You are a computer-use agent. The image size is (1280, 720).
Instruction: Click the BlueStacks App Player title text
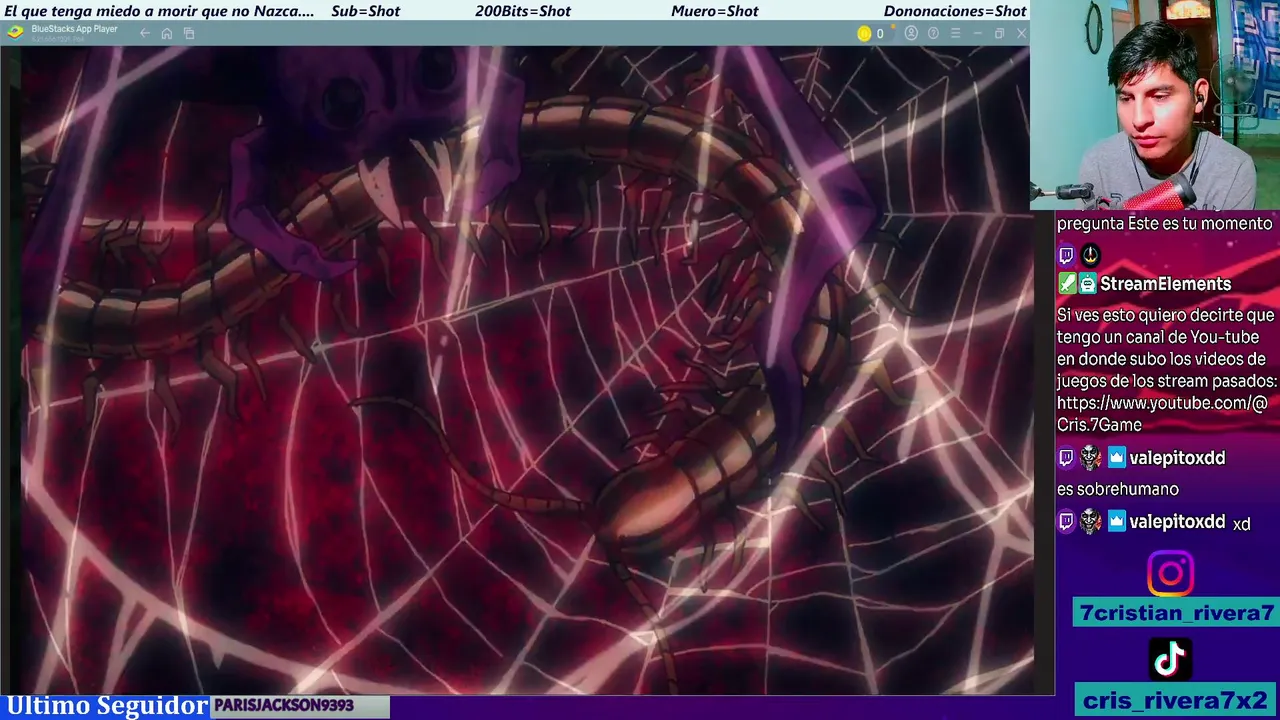(x=75, y=29)
